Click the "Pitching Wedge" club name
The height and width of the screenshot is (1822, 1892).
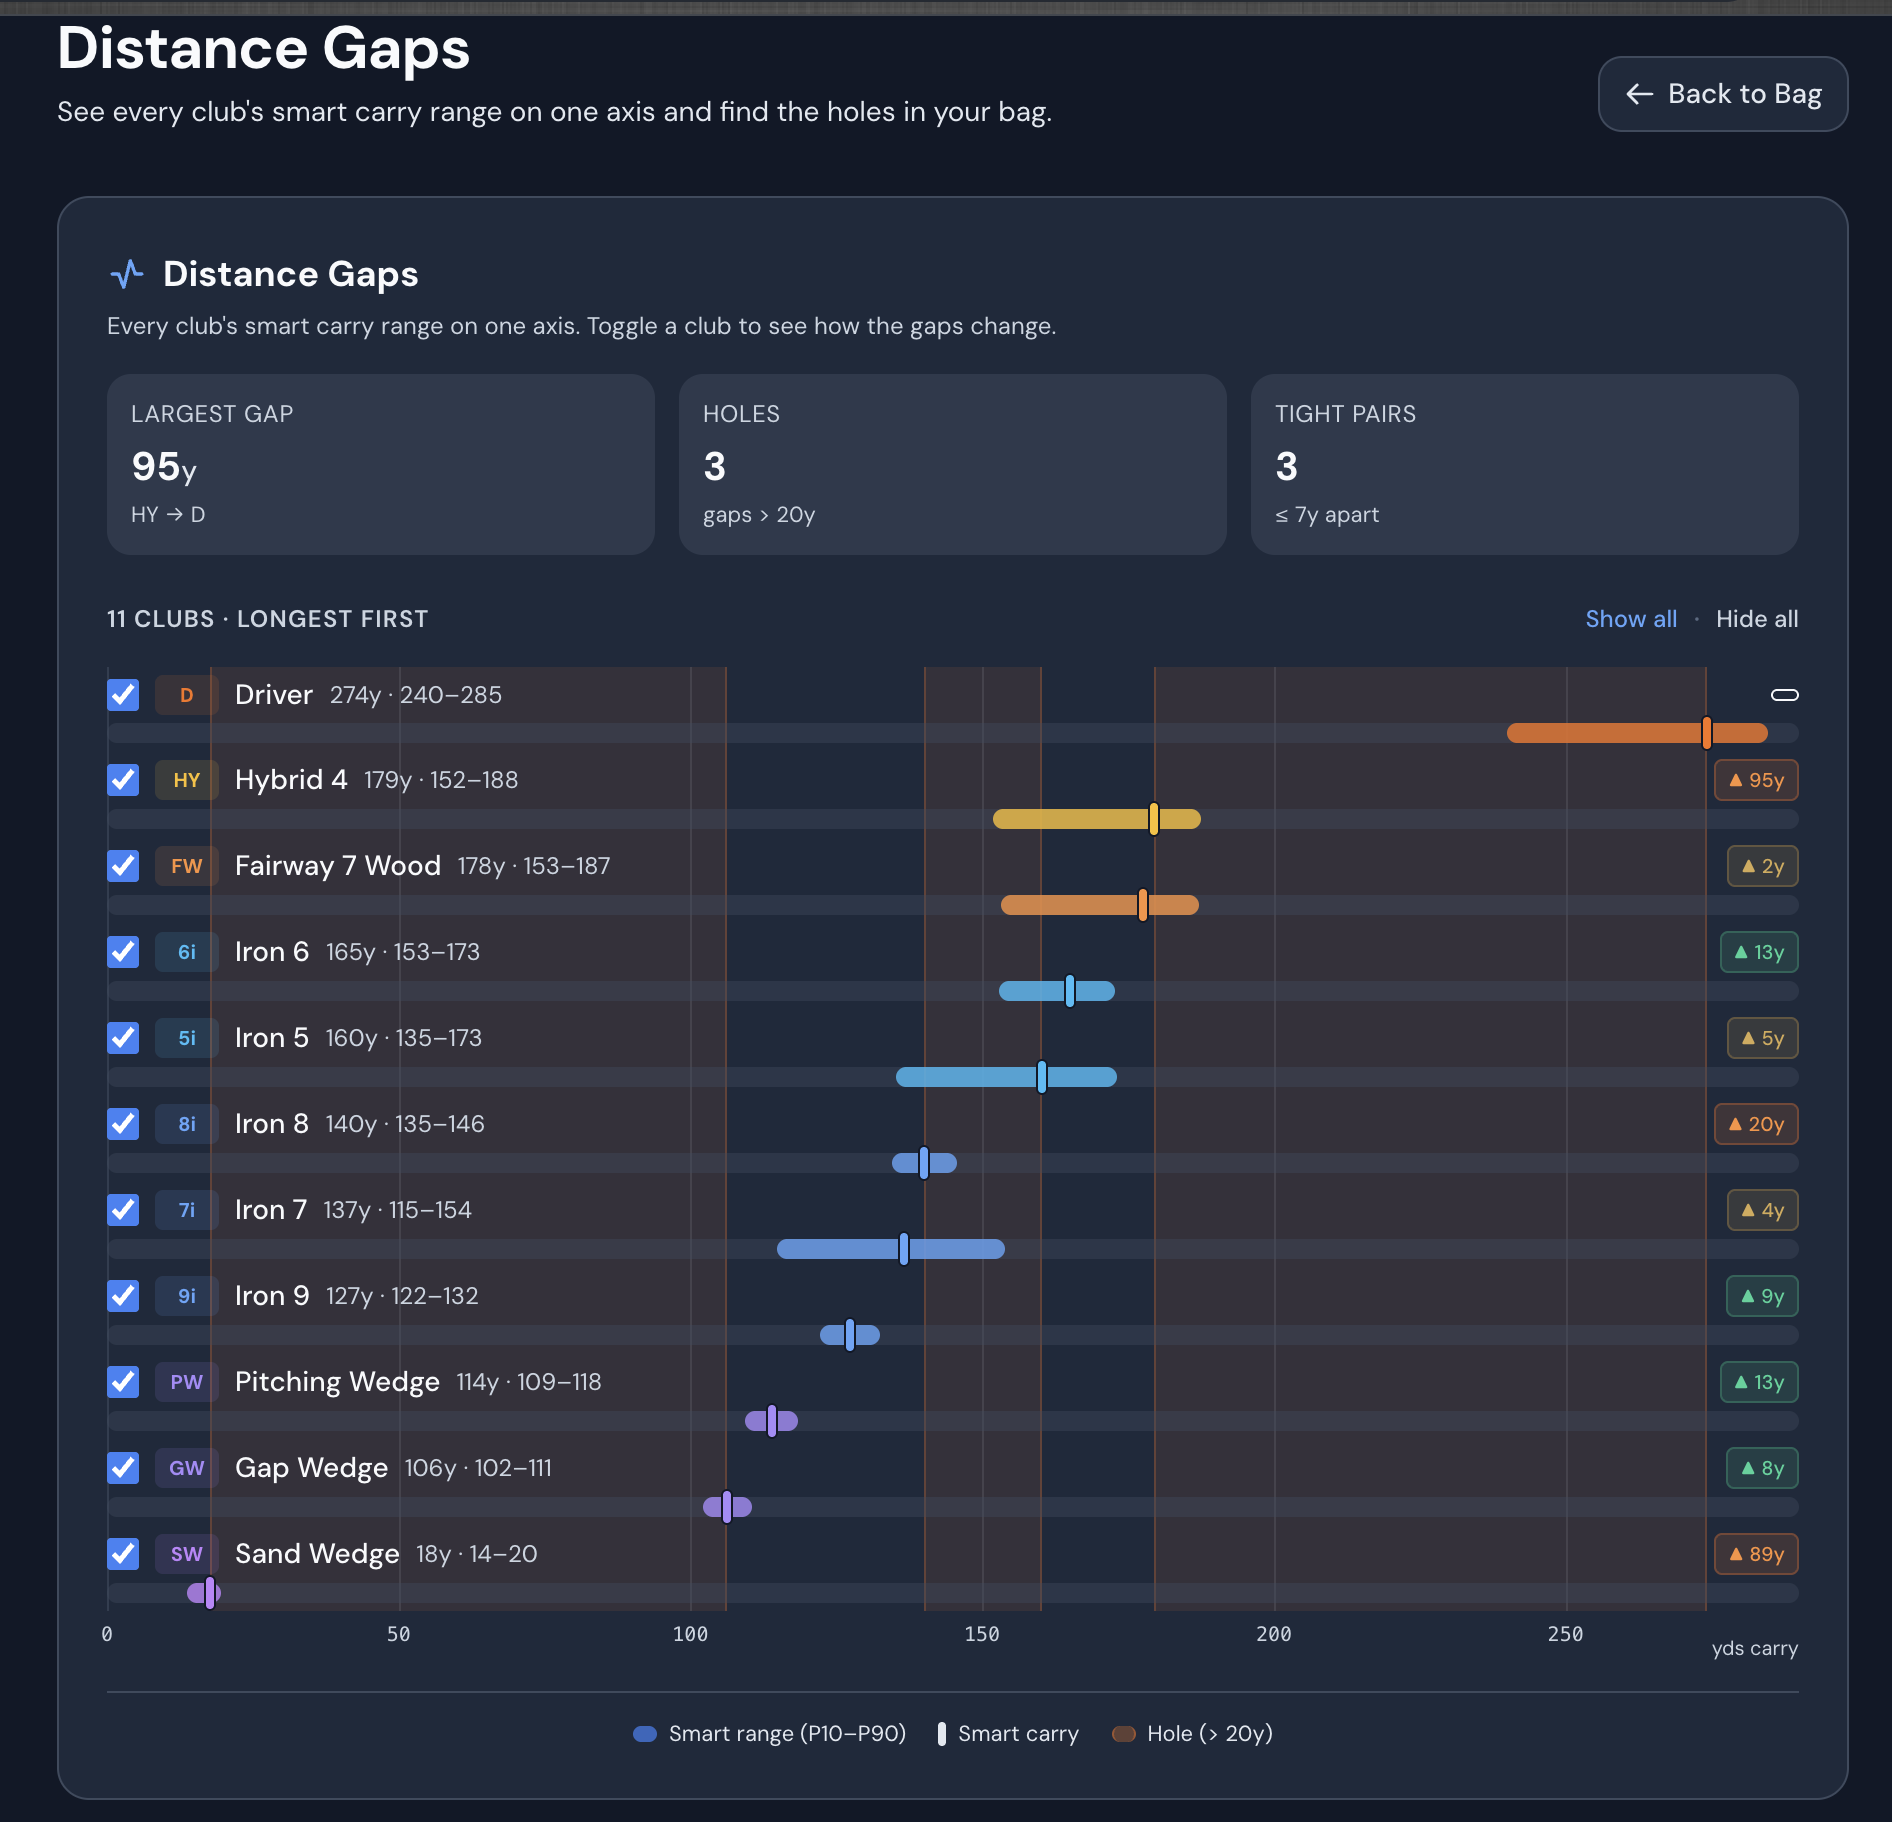337,1383
